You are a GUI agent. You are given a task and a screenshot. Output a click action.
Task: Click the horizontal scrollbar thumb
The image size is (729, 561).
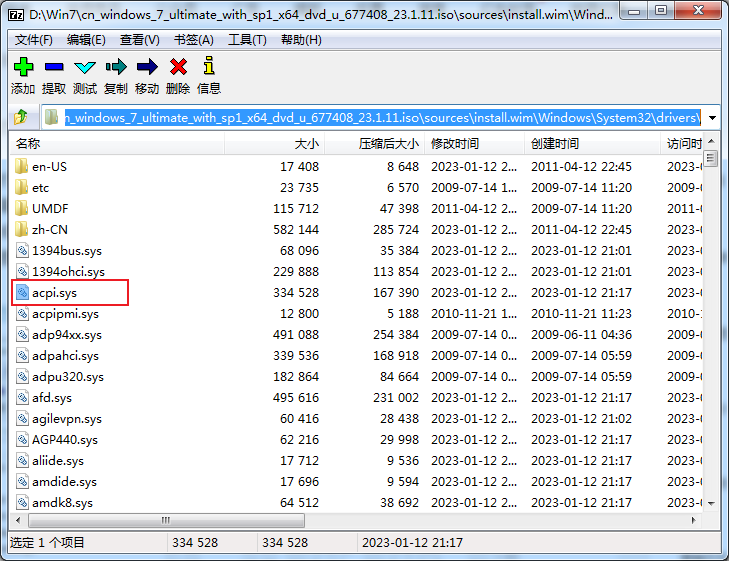point(166,520)
